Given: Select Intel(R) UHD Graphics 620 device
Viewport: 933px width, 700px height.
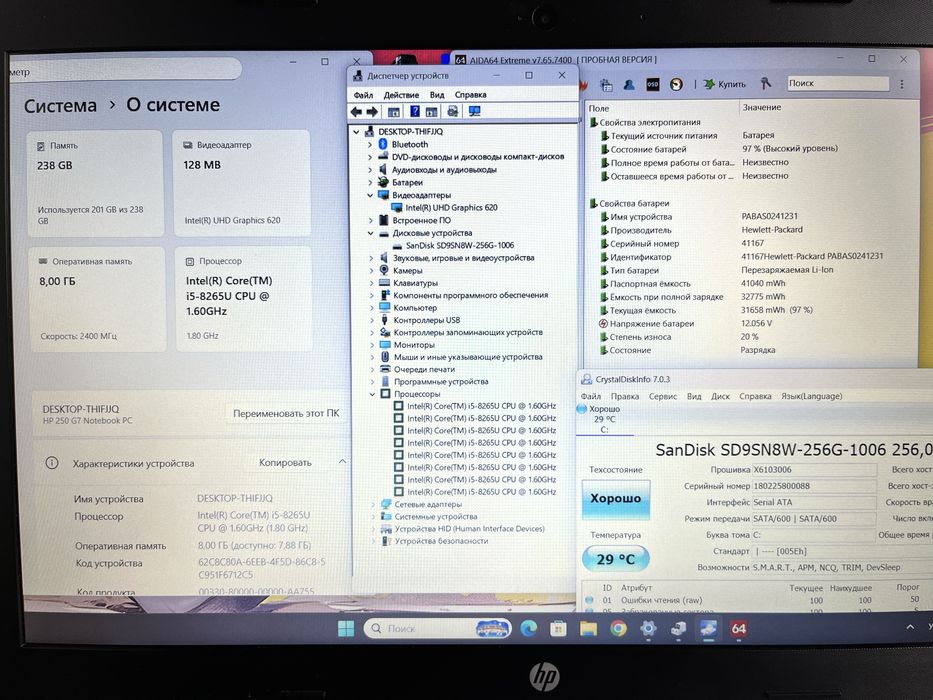Looking at the screenshot, I should point(451,207).
